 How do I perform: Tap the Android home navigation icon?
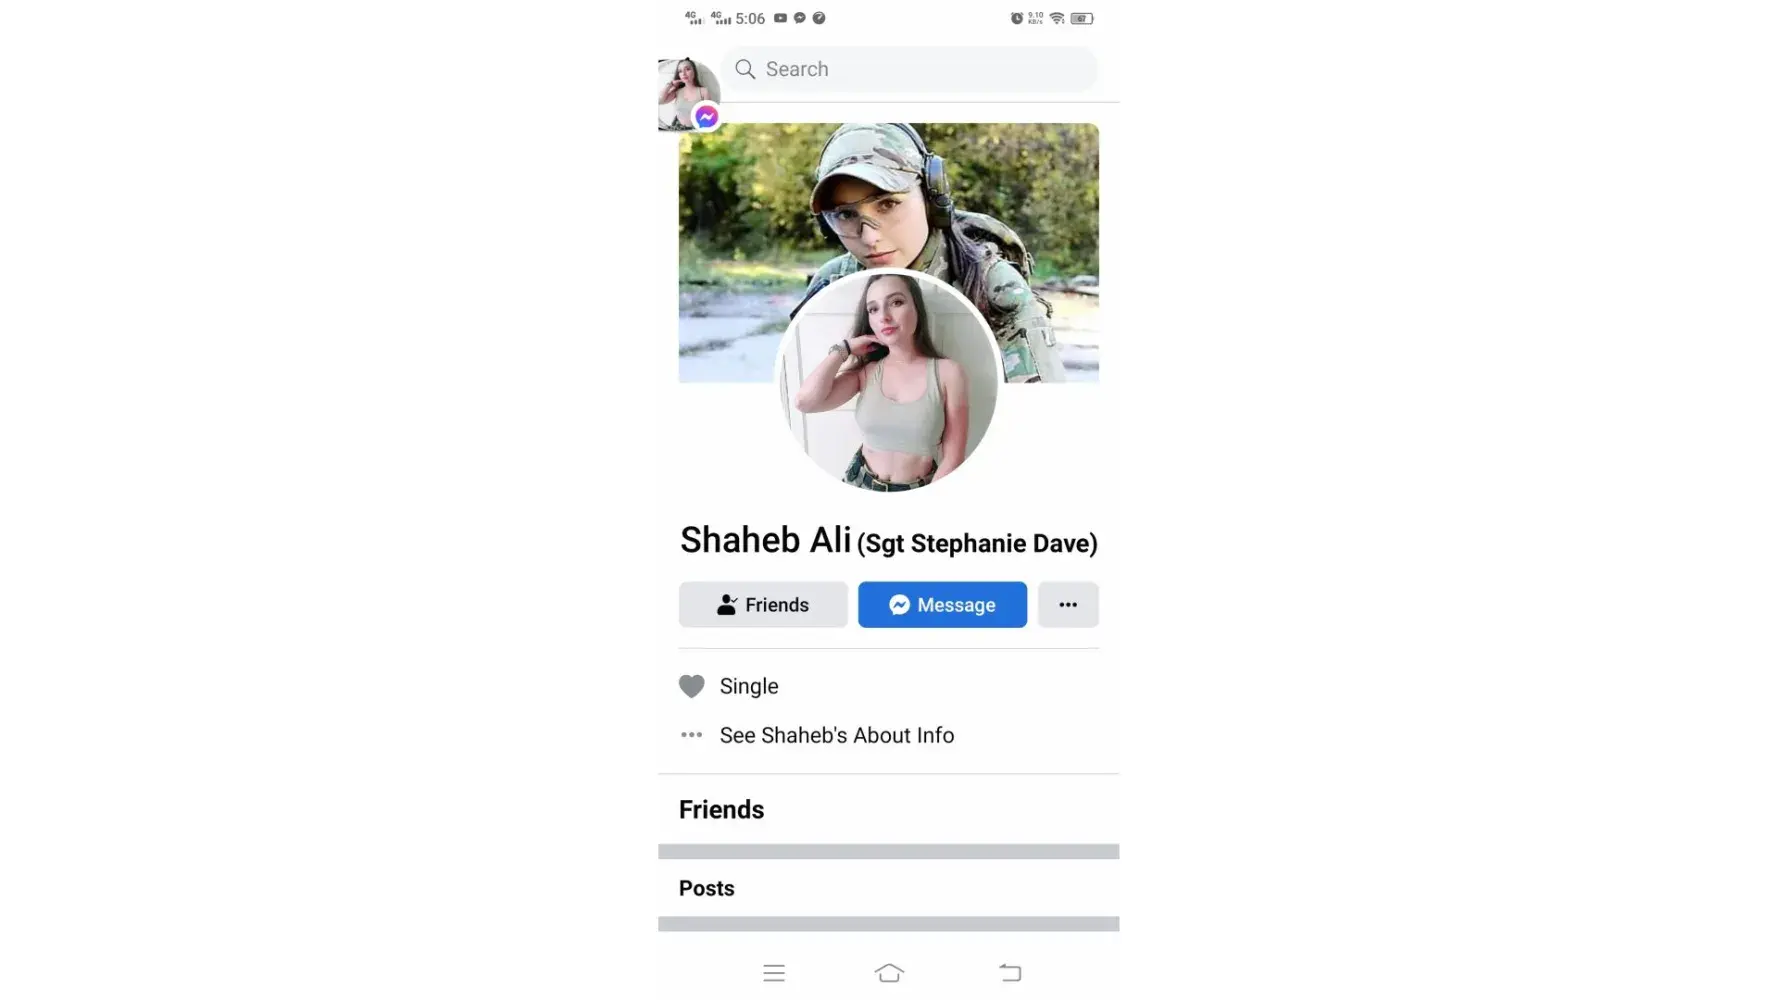tap(889, 973)
